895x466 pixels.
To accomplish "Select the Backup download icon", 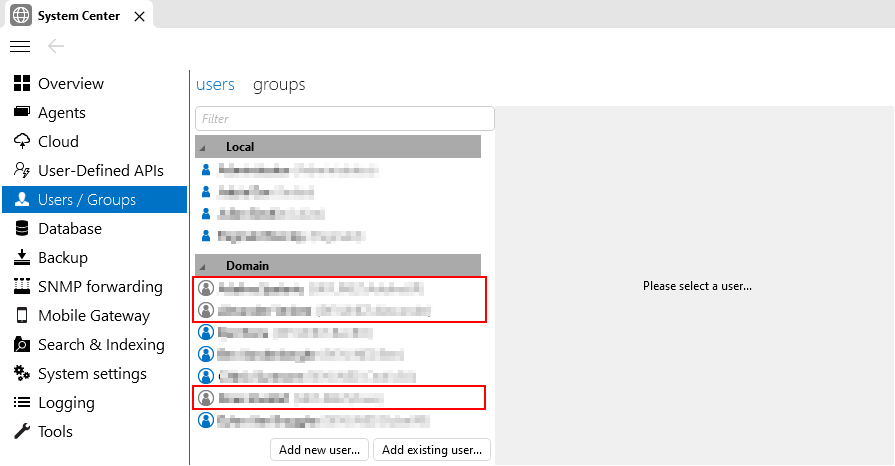I will pyautogui.click(x=22, y=258).
